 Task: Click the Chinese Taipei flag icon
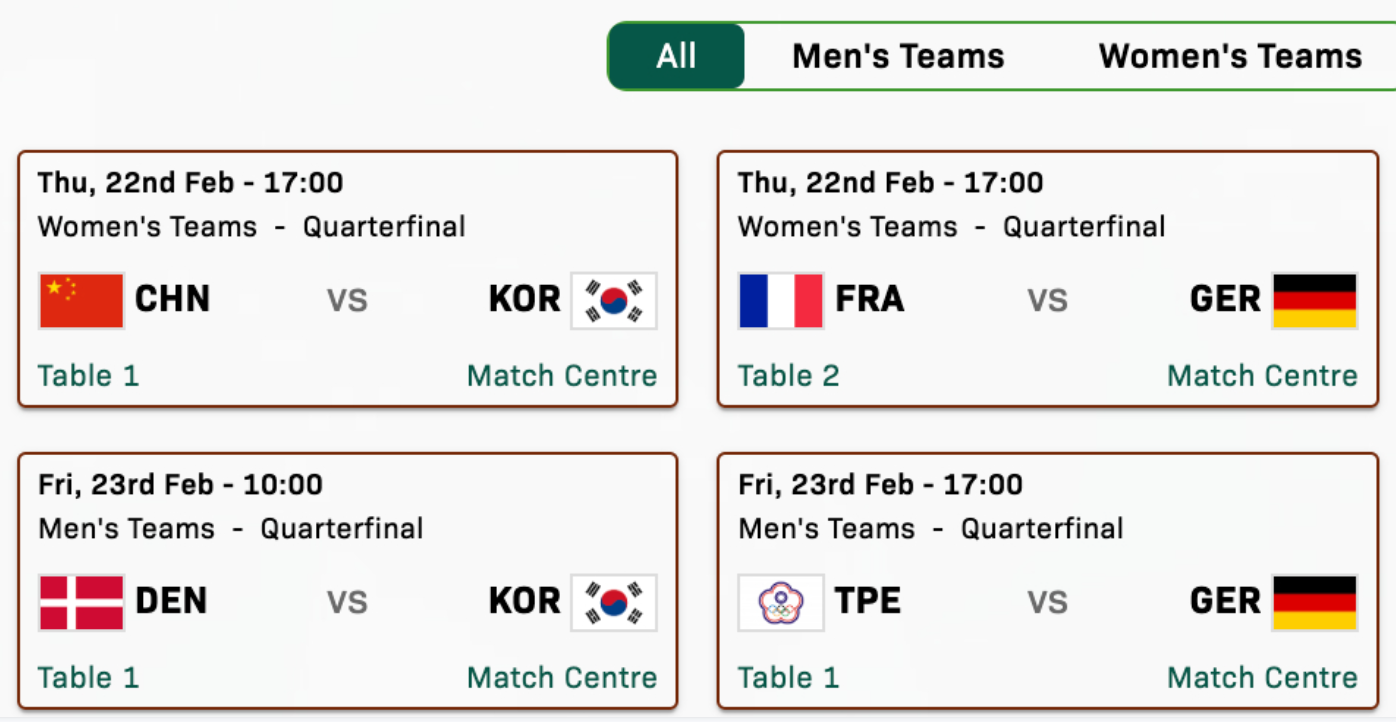(x=782, y=602)
